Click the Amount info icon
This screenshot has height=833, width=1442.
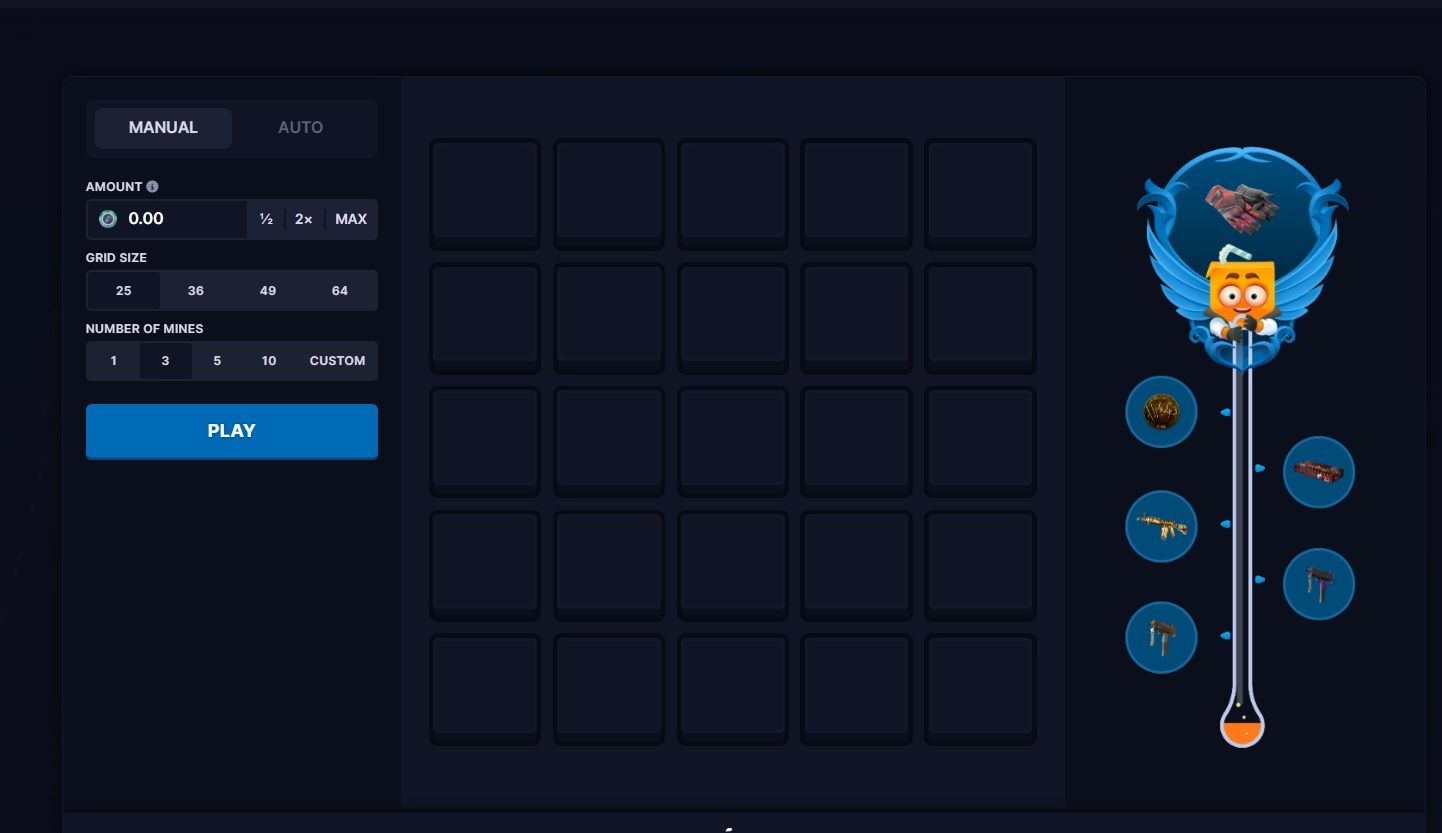coord(152,187)
